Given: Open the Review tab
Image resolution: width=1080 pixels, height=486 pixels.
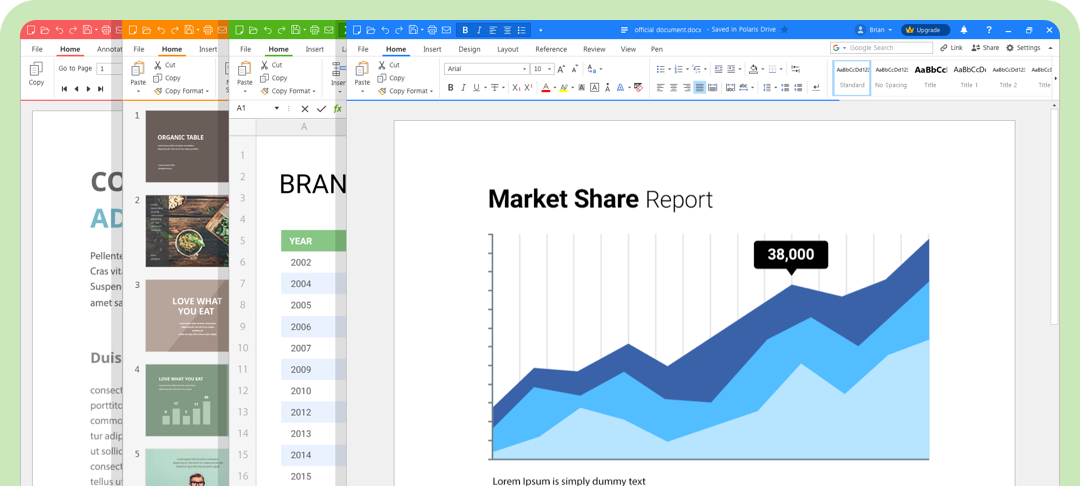Looking at the screenshot, I should point(594,50).
